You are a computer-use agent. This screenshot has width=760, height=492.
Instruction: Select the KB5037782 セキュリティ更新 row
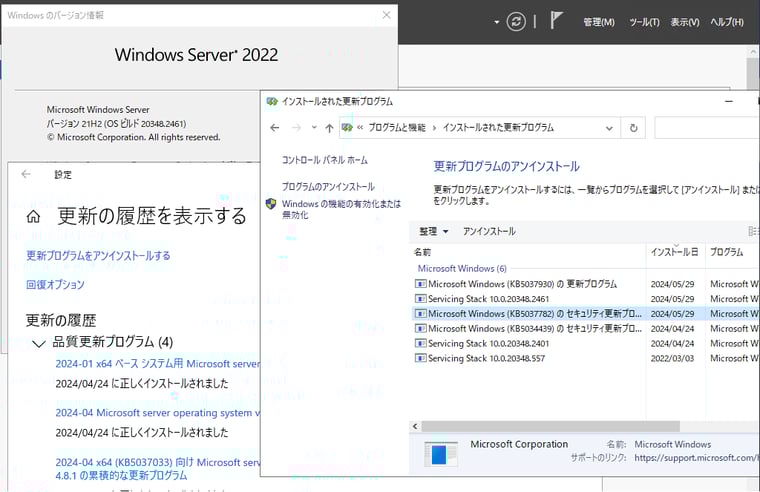click(585, 314)
